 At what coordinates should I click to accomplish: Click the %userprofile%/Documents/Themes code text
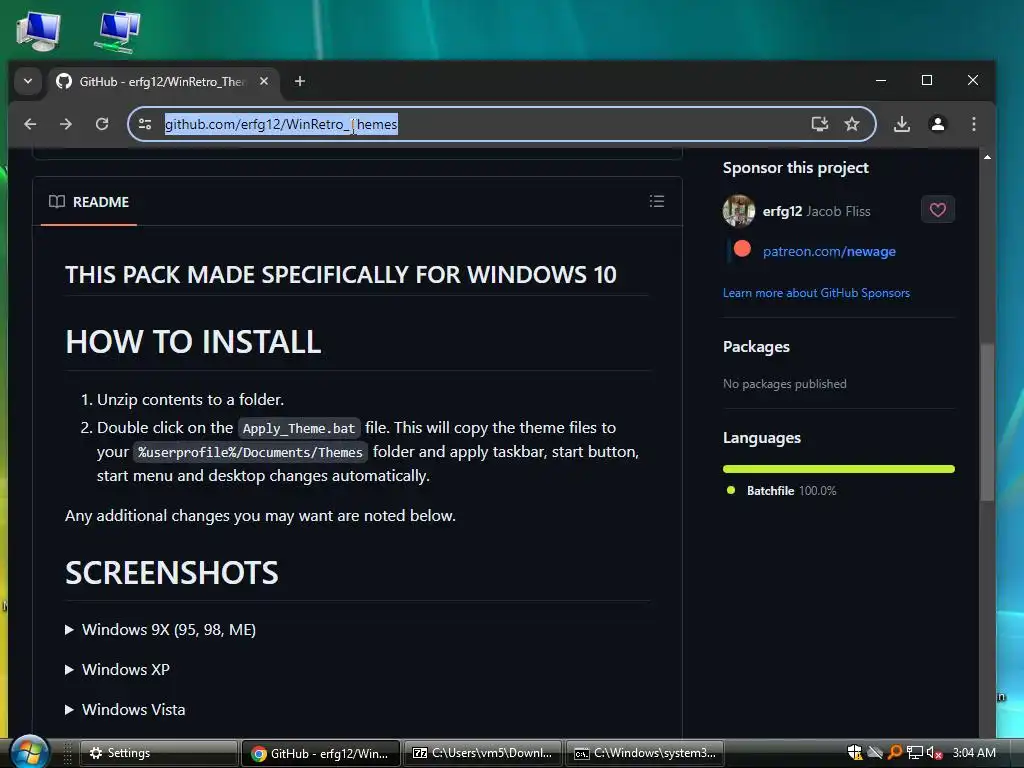250,452
